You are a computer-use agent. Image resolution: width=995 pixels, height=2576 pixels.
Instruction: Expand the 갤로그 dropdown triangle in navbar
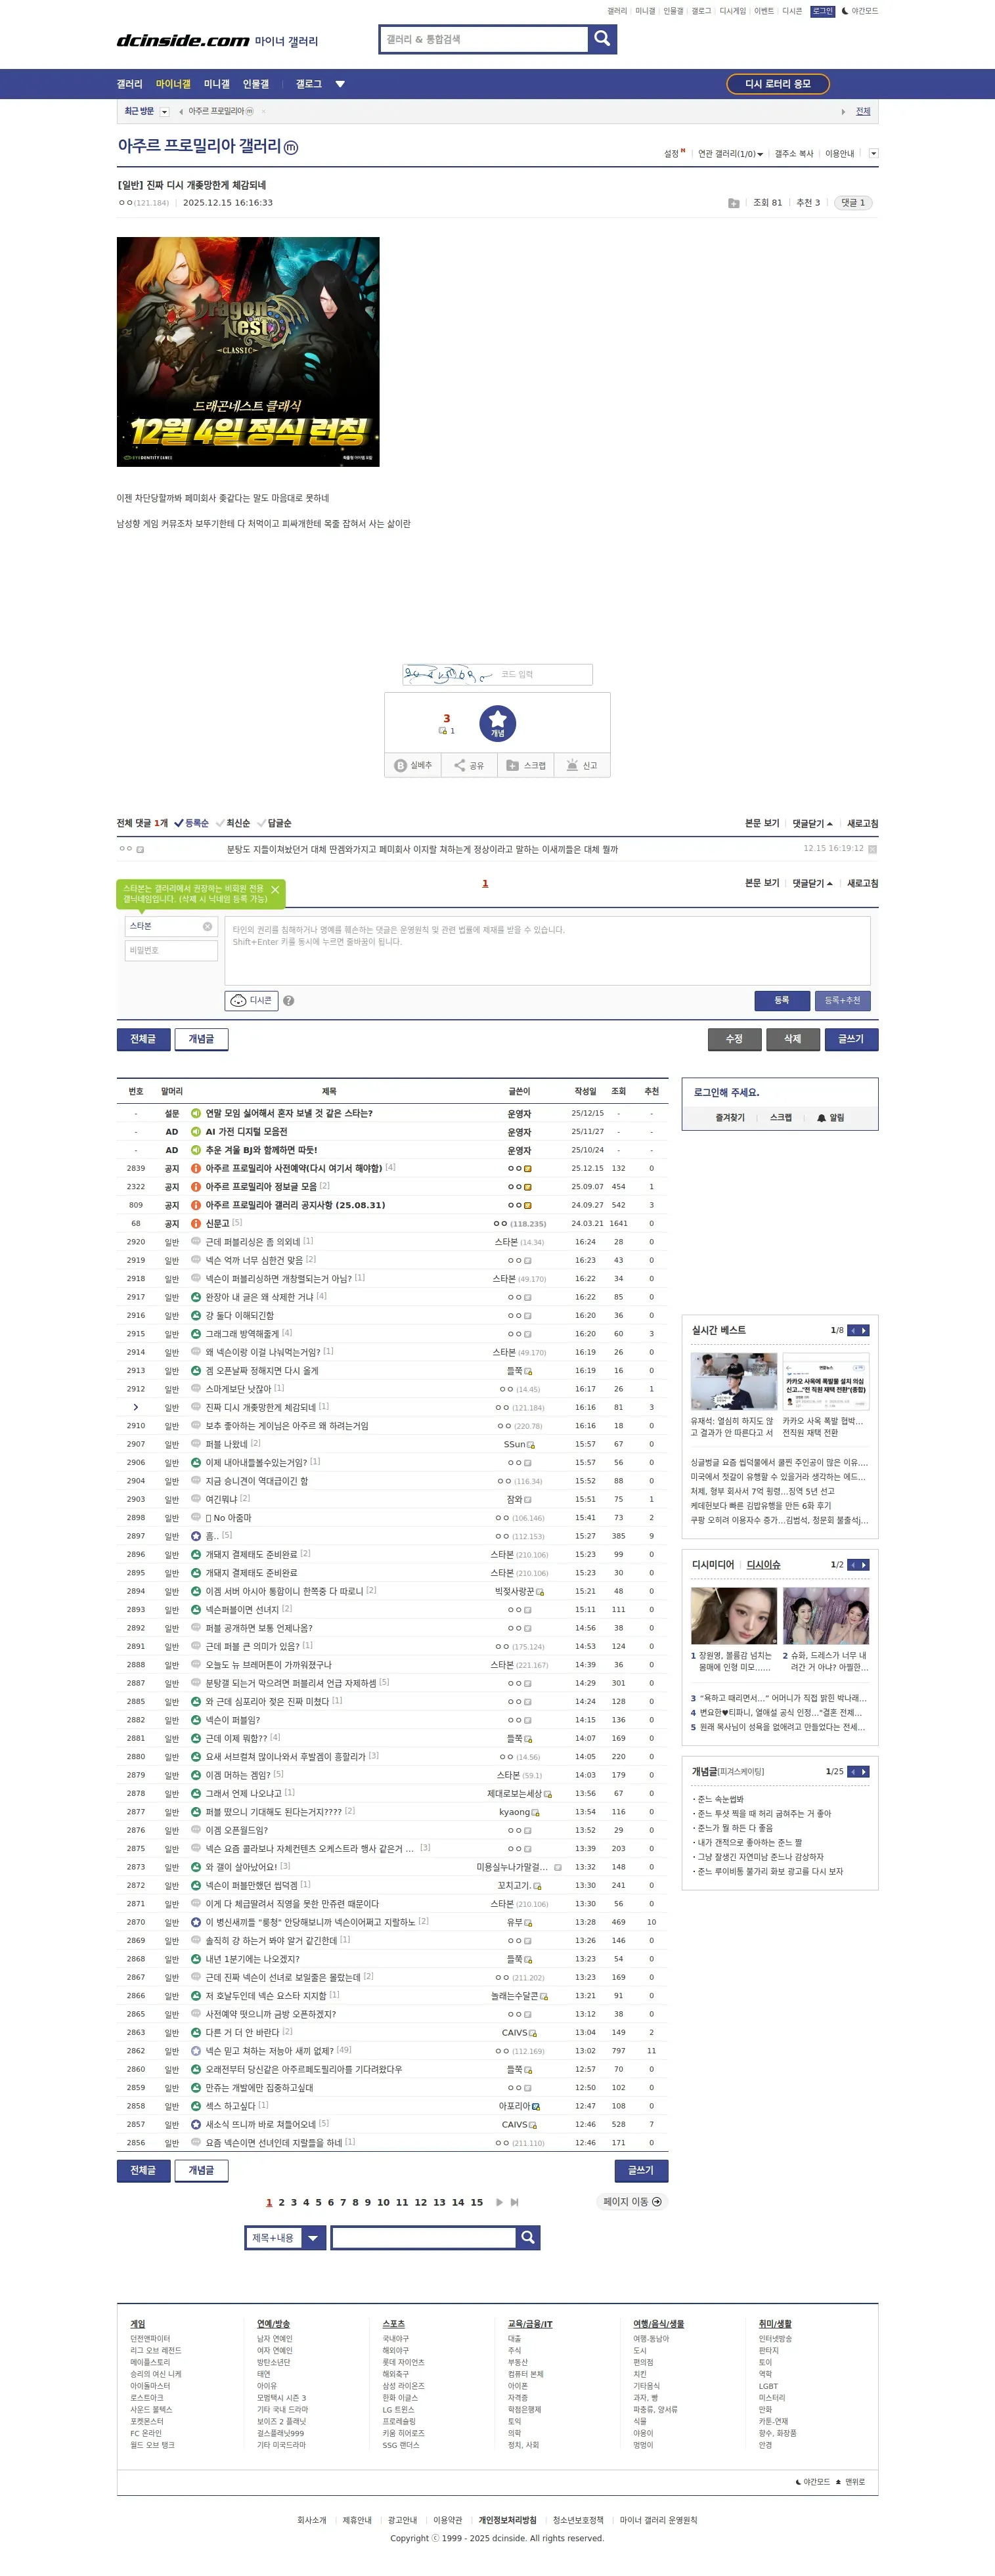point(340,84)
